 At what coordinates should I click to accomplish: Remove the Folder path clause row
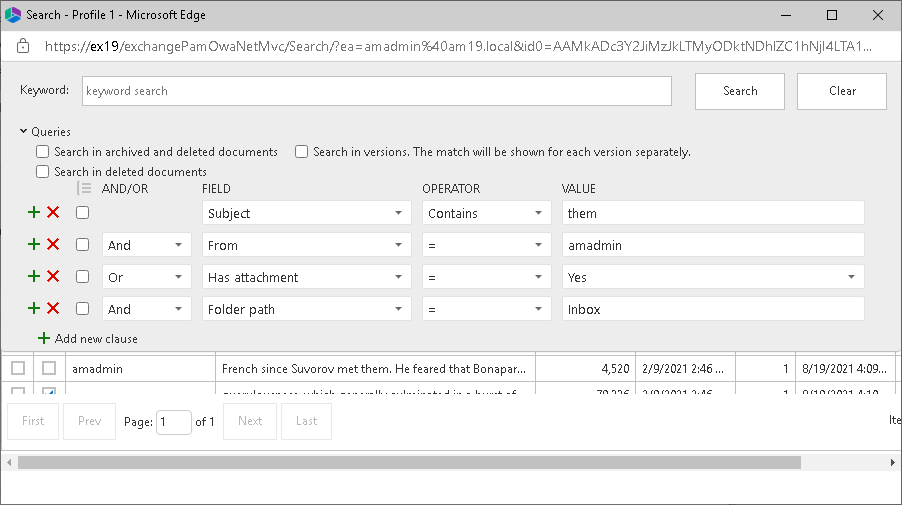(53, 309)
